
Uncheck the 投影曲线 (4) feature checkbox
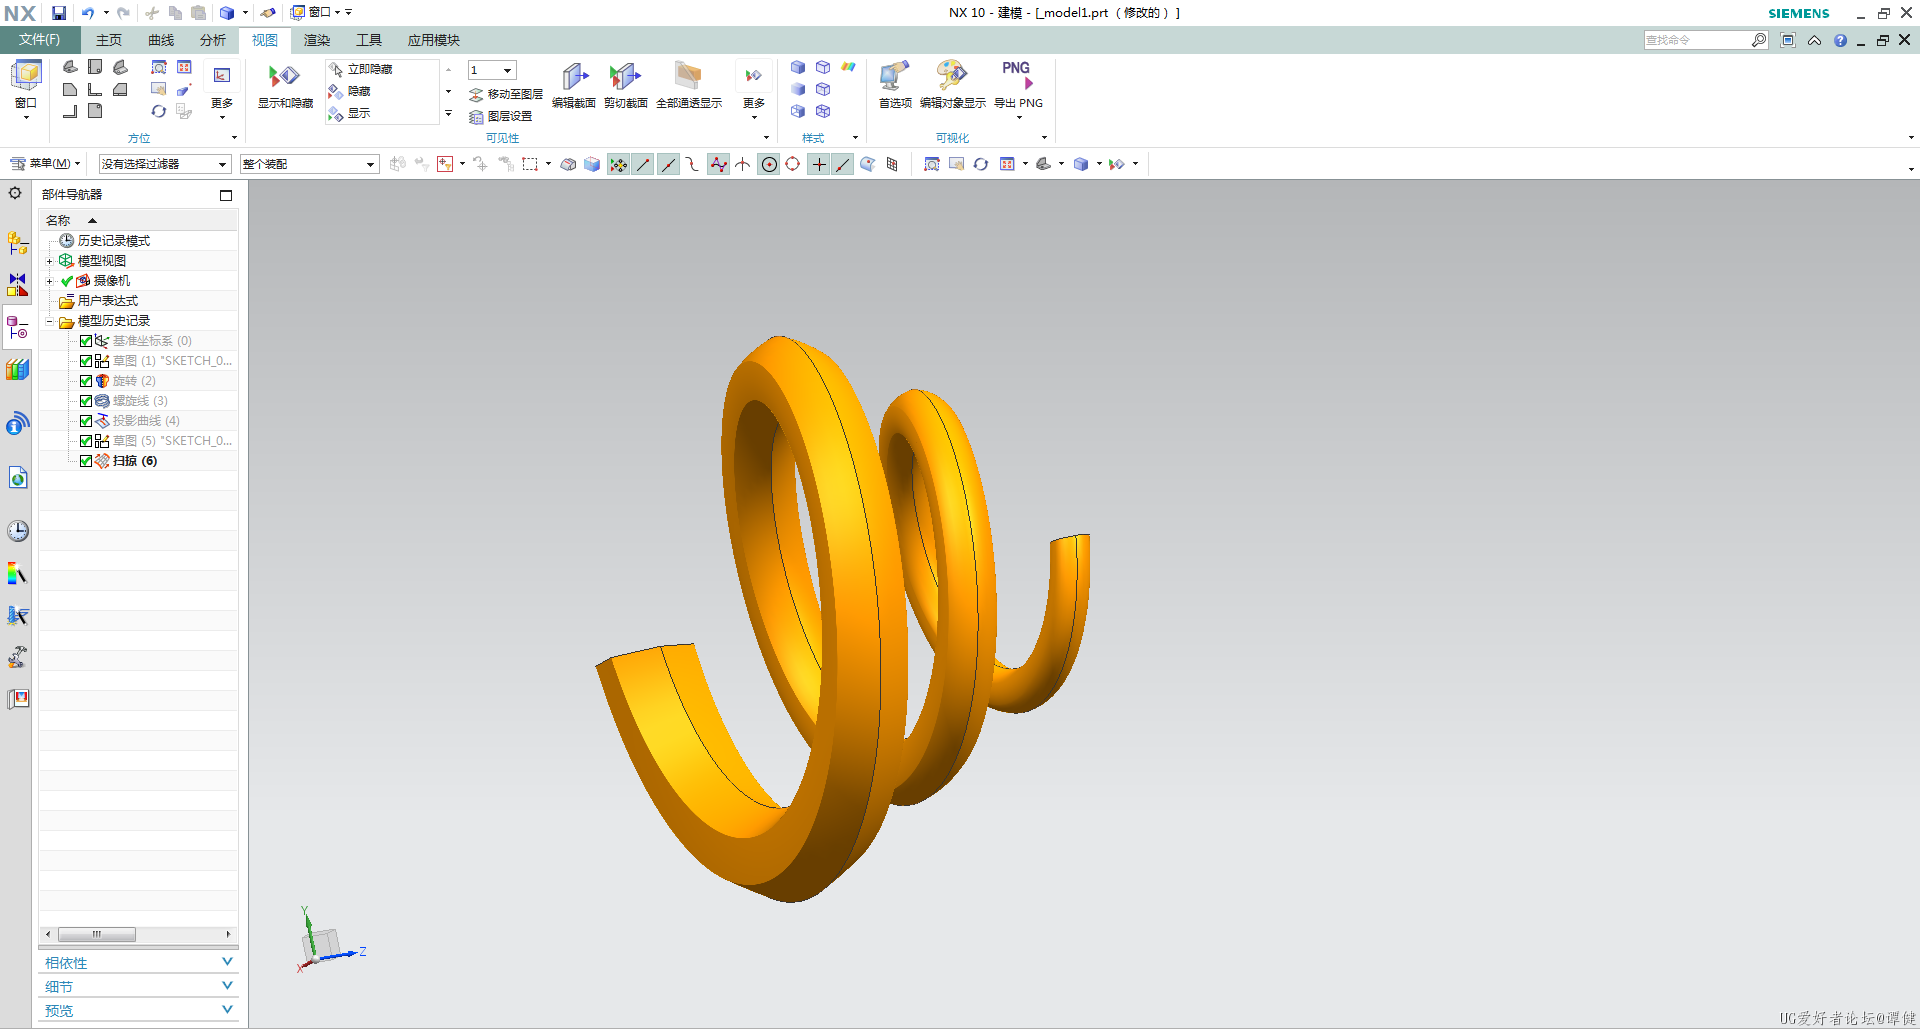tap(86, 421)
